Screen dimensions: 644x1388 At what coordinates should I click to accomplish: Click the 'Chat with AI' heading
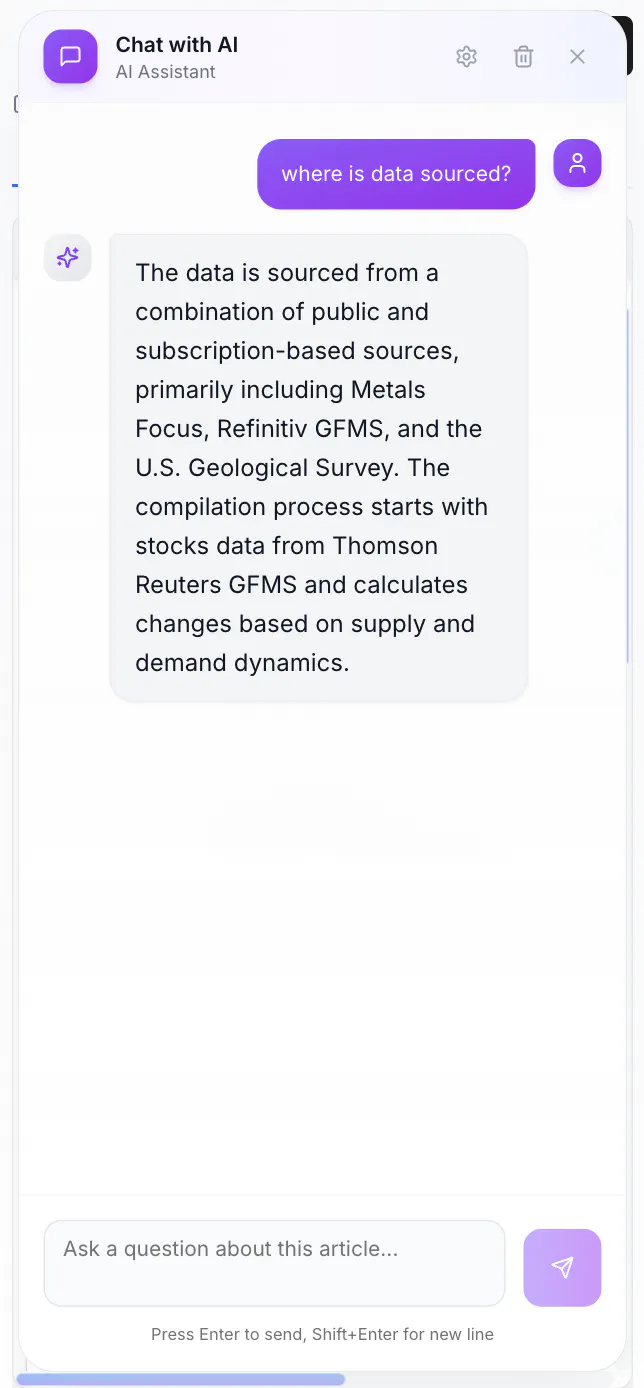coord(177,45)
